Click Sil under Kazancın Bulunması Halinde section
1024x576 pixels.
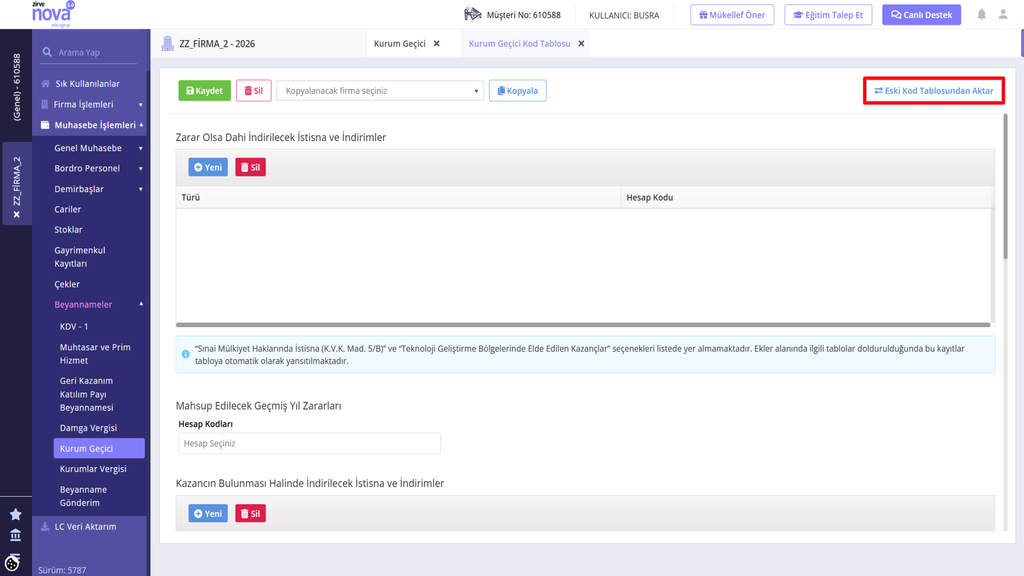pos(250,513)
